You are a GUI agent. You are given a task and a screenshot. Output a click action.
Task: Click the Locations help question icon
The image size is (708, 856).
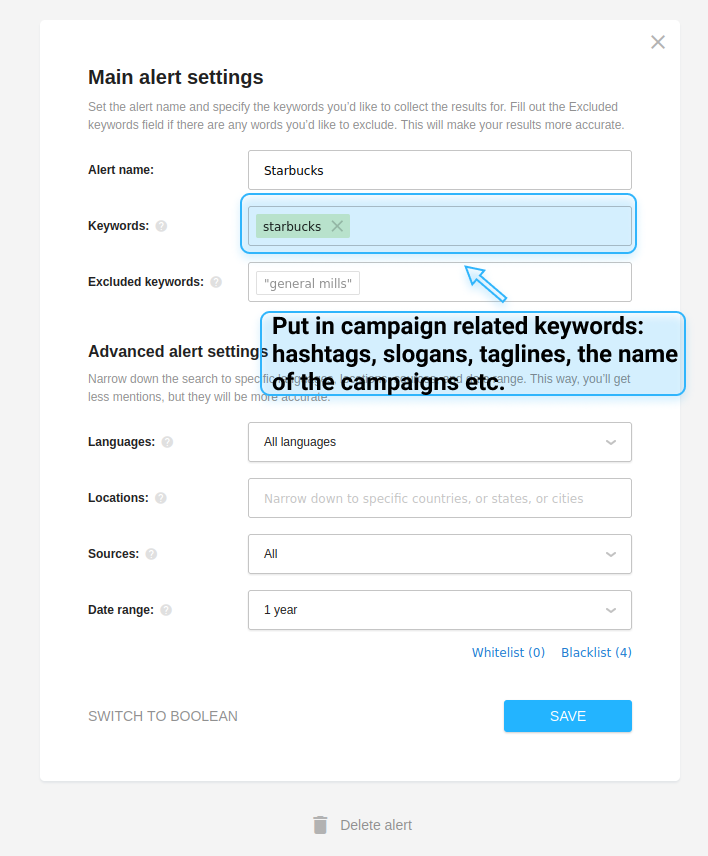(160, 498)
